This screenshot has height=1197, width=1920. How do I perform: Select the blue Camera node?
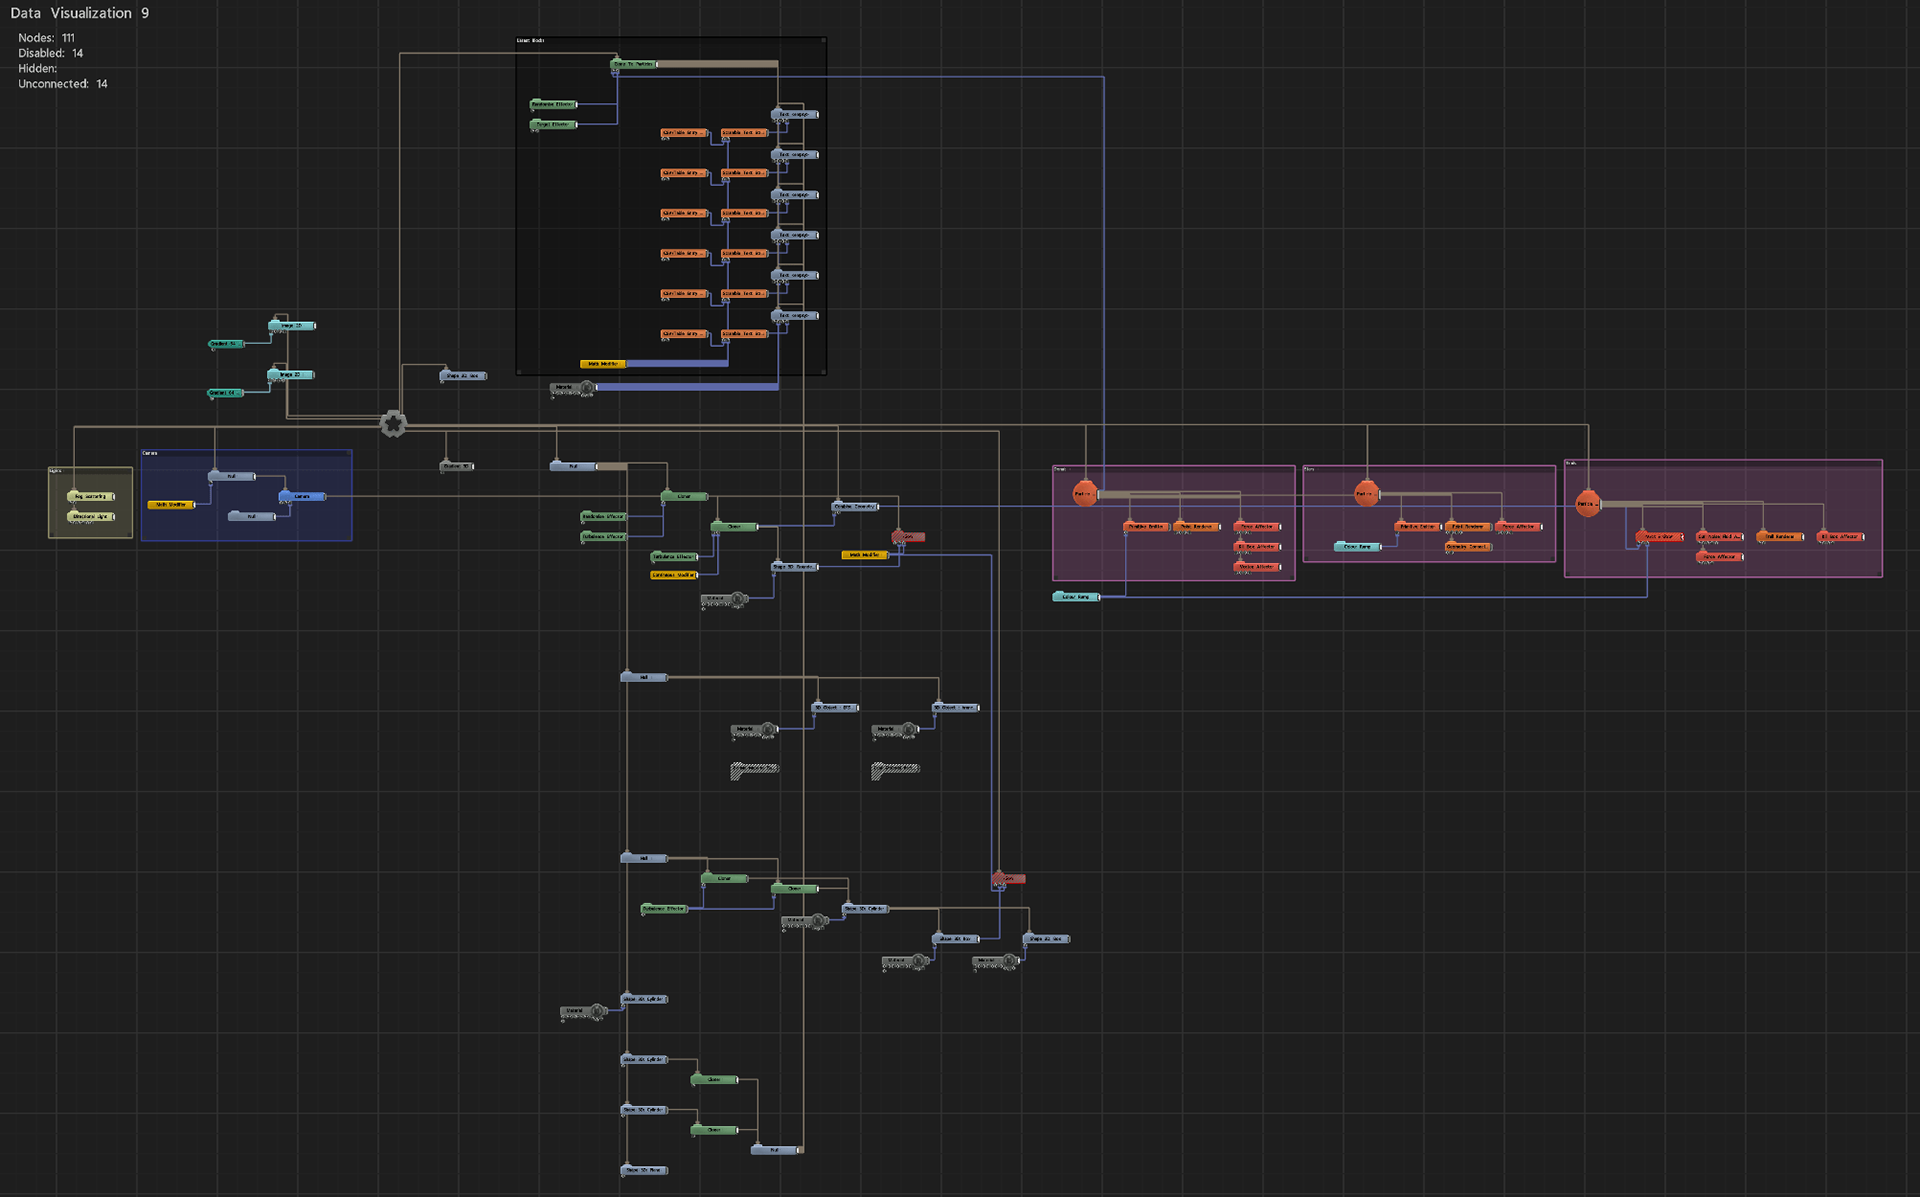coord(302,496)
